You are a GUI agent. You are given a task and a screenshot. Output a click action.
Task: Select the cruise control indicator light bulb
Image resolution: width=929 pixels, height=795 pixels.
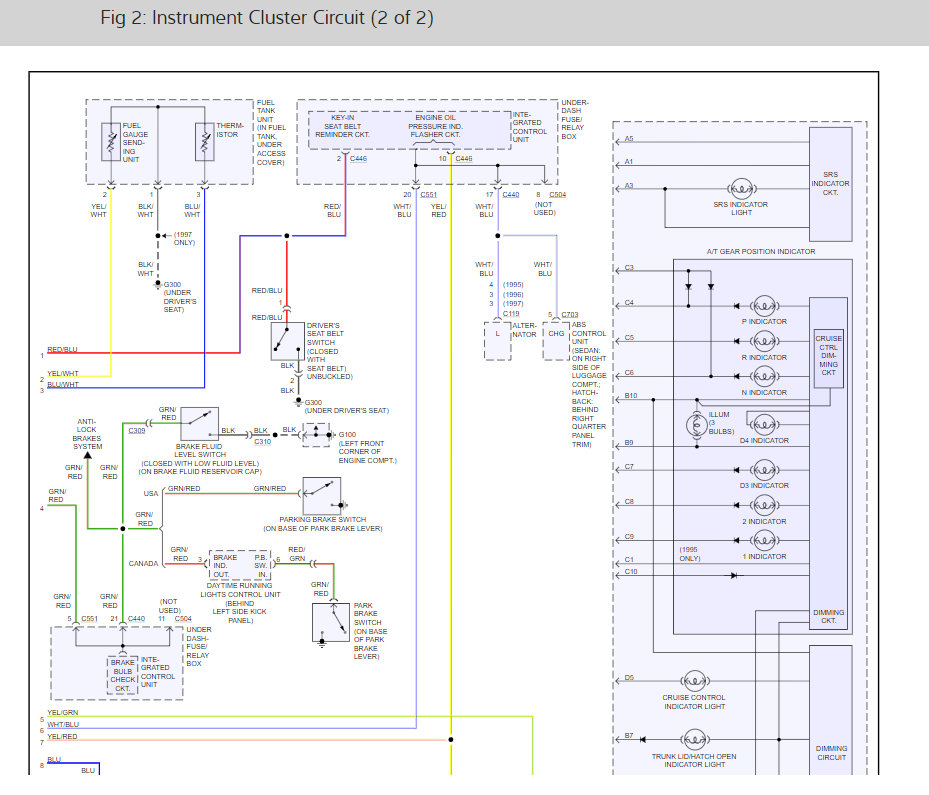coord(694,681)
